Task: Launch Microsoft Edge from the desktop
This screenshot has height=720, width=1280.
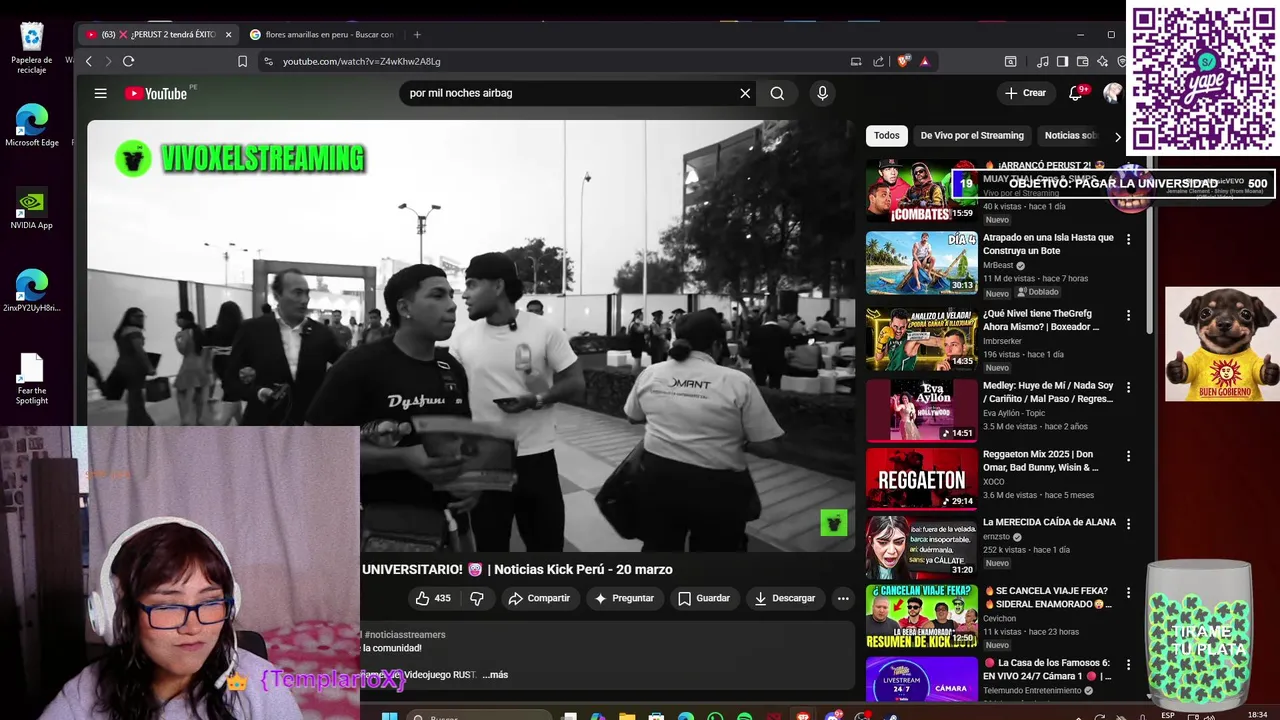Action: (31, 125)
